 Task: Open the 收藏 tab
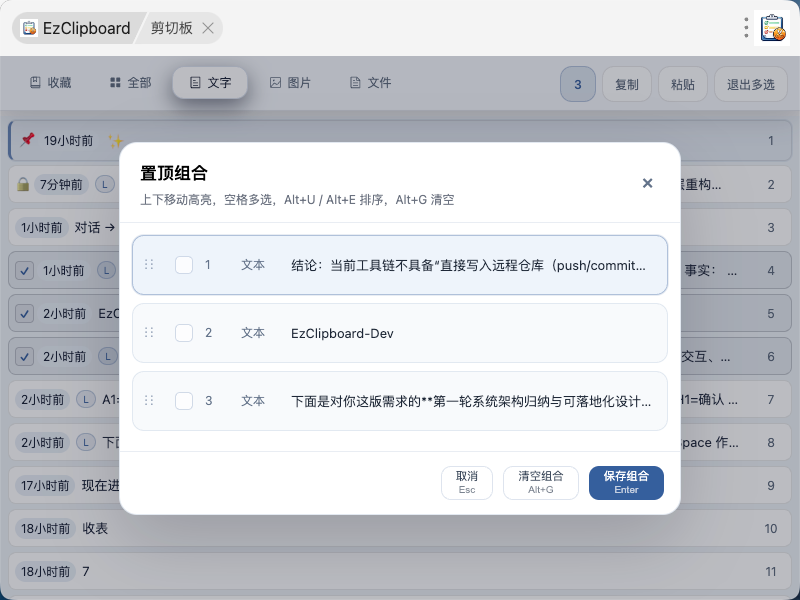(51, 83)
